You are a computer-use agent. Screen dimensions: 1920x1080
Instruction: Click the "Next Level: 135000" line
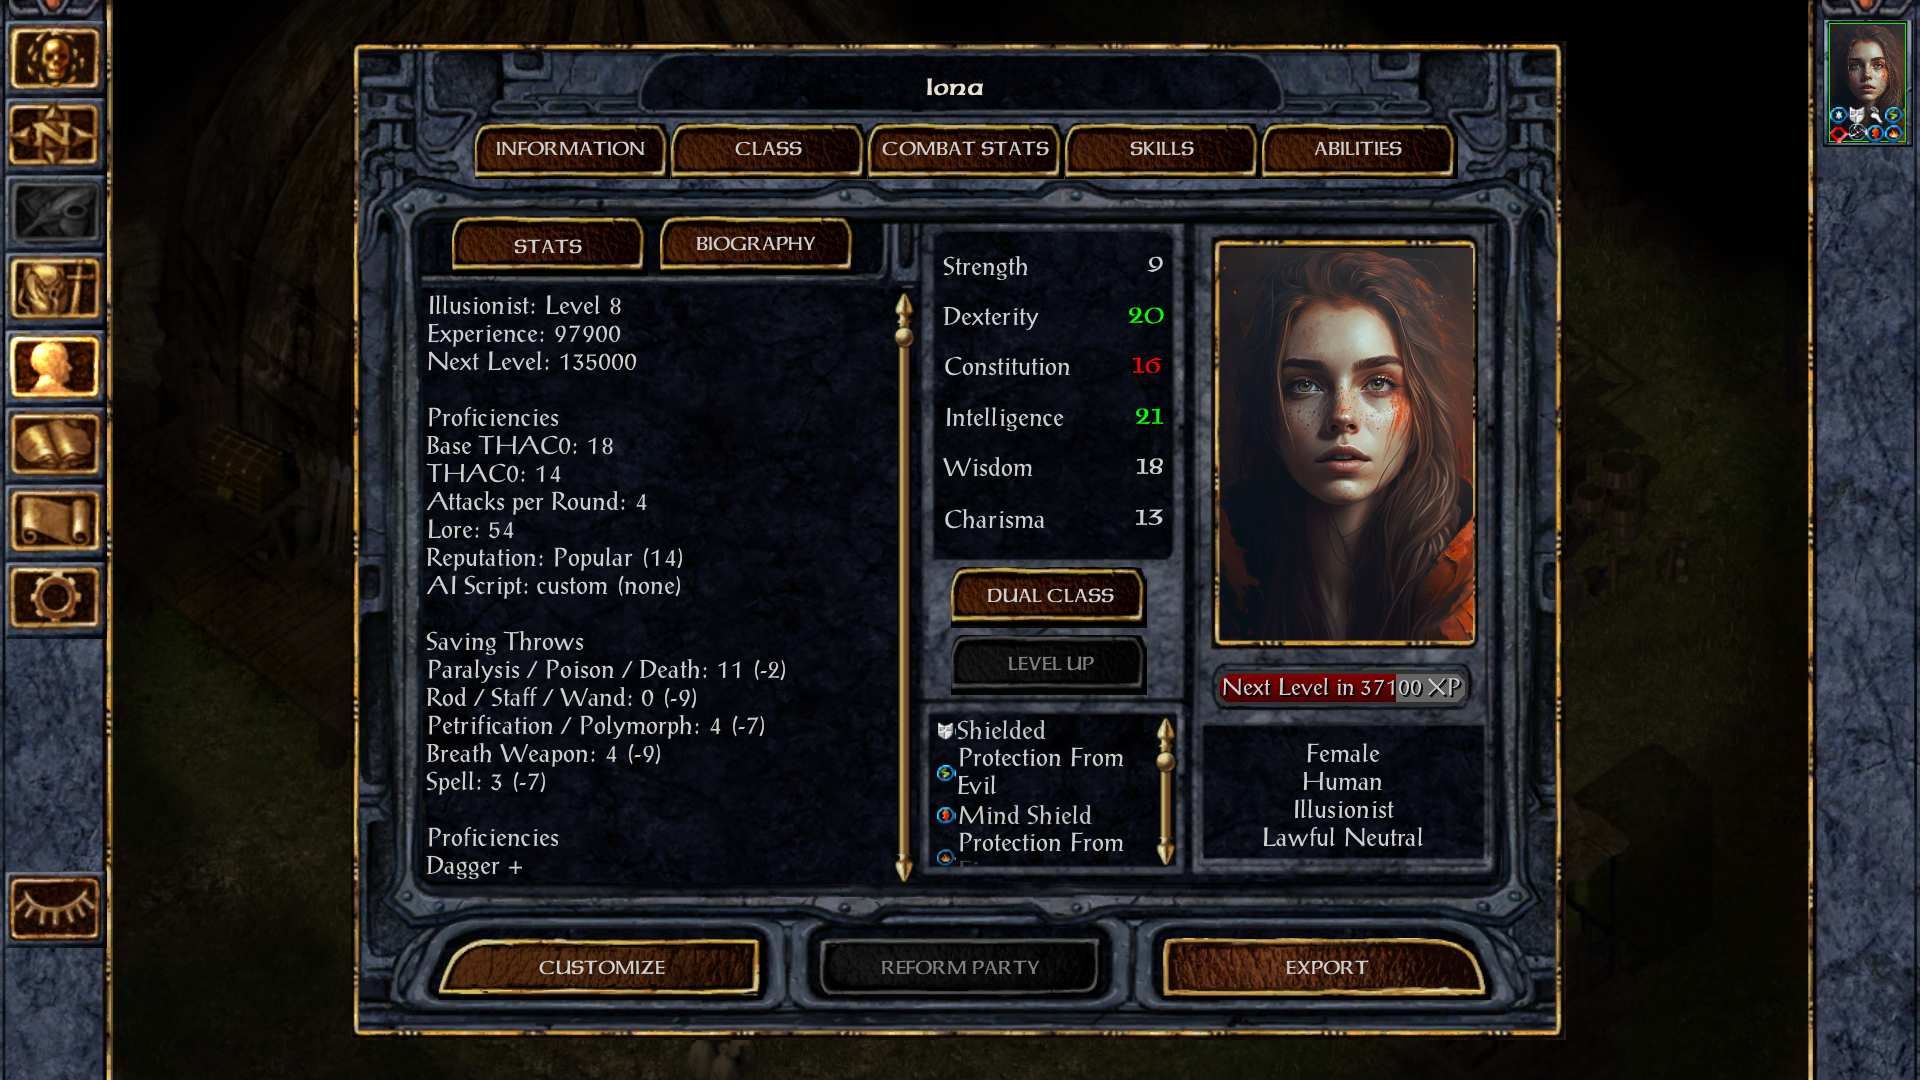pyautogui.click(x=532, y=362)
